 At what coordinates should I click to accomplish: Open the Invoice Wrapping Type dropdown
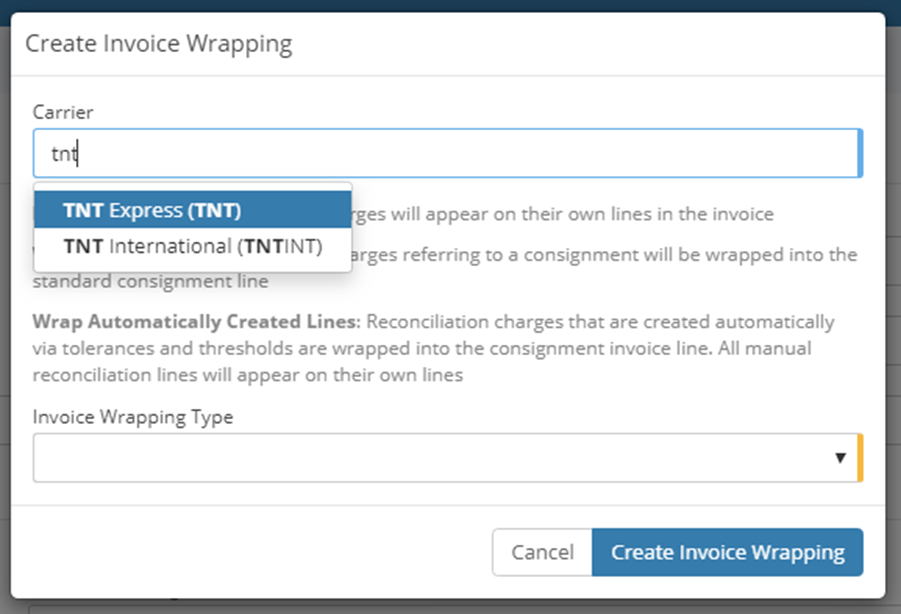tap(448, 458)
